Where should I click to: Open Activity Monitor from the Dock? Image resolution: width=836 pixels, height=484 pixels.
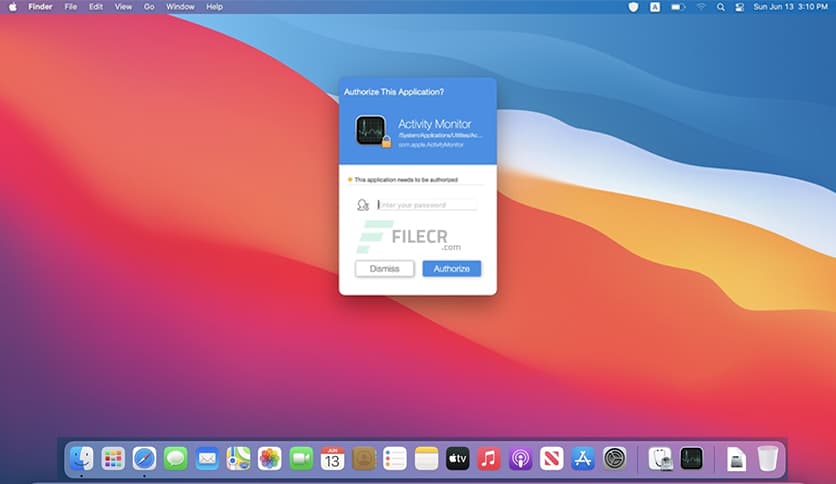[x=692, y=458]
